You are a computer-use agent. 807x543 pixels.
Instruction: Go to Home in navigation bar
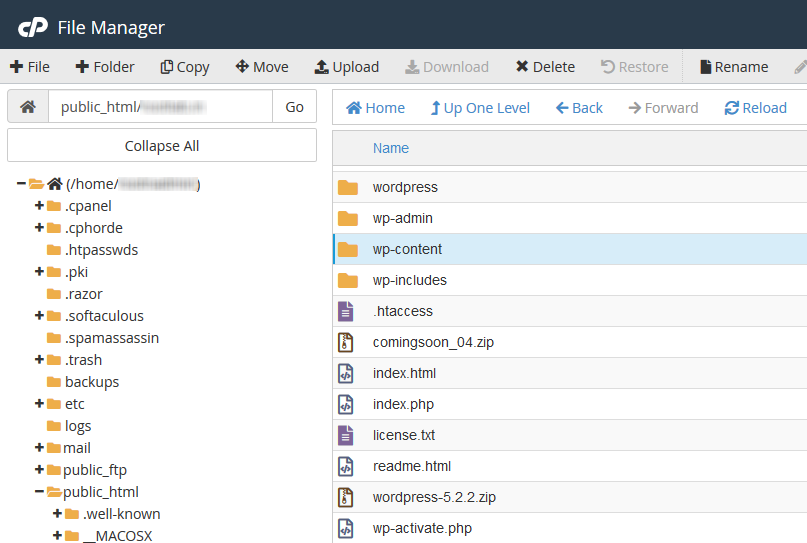point(375,108)
